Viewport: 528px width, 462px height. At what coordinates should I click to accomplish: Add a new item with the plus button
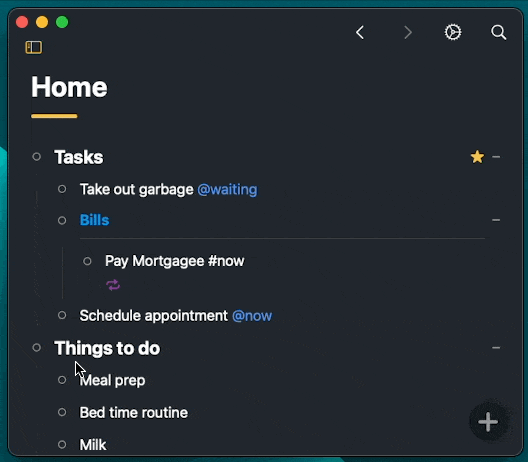tap(488, 422)
